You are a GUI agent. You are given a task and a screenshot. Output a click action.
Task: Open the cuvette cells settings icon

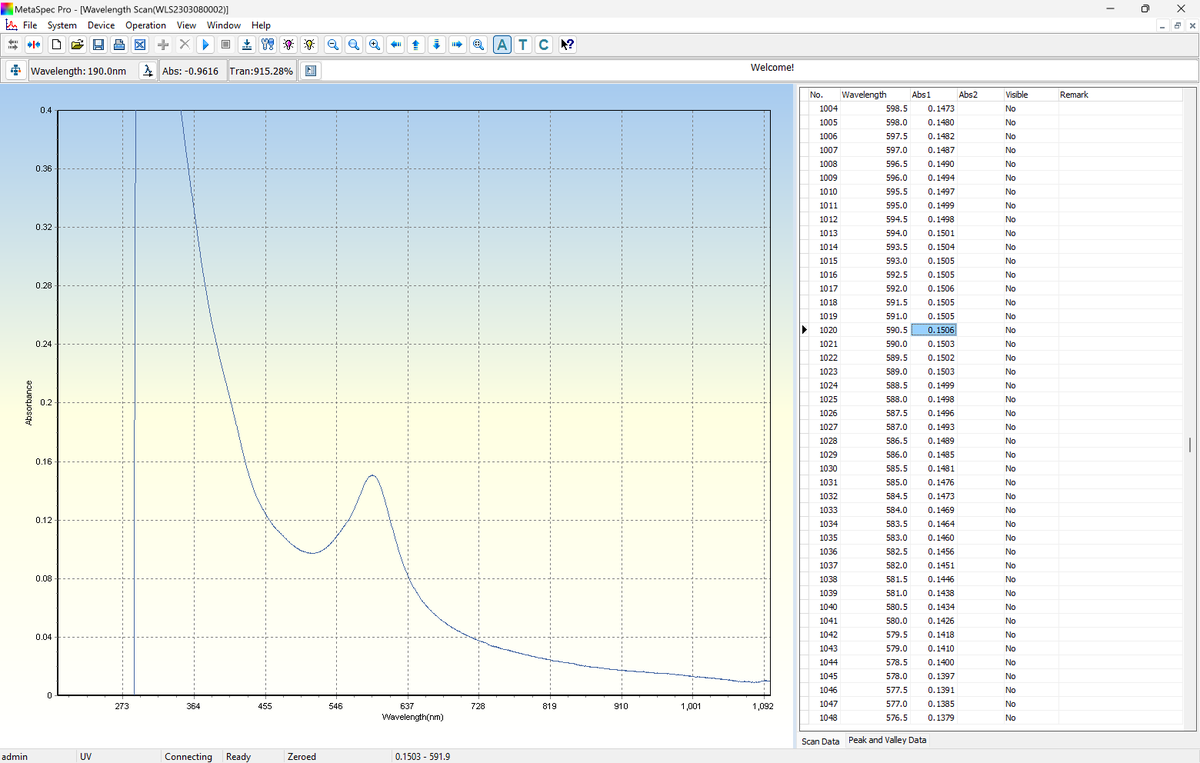[267, 45]
